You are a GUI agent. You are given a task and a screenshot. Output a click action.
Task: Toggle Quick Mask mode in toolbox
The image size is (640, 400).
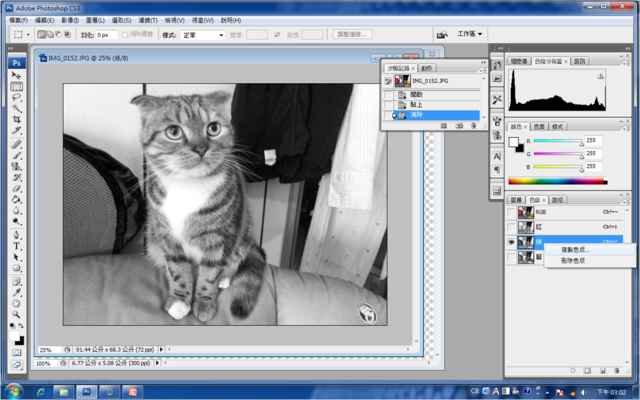tap(16, 352)
